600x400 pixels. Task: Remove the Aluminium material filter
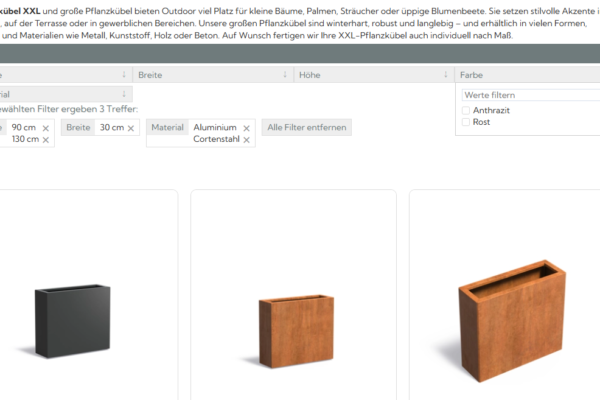(245, 128)
